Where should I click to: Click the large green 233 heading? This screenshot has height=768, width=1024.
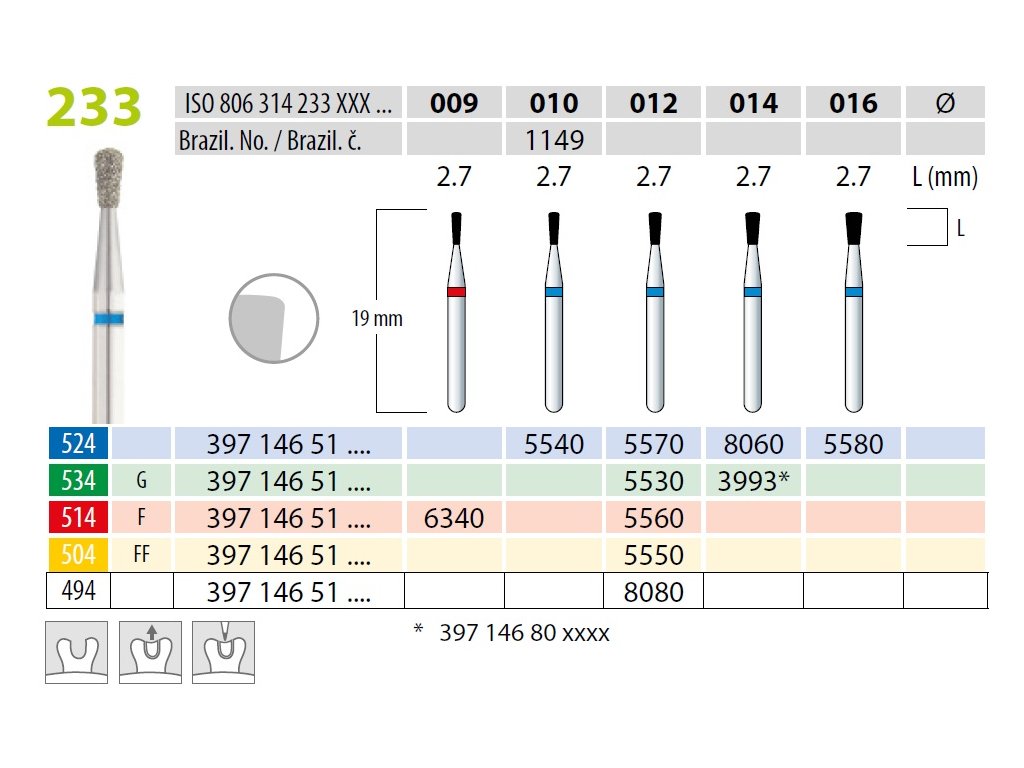[94, 108]
